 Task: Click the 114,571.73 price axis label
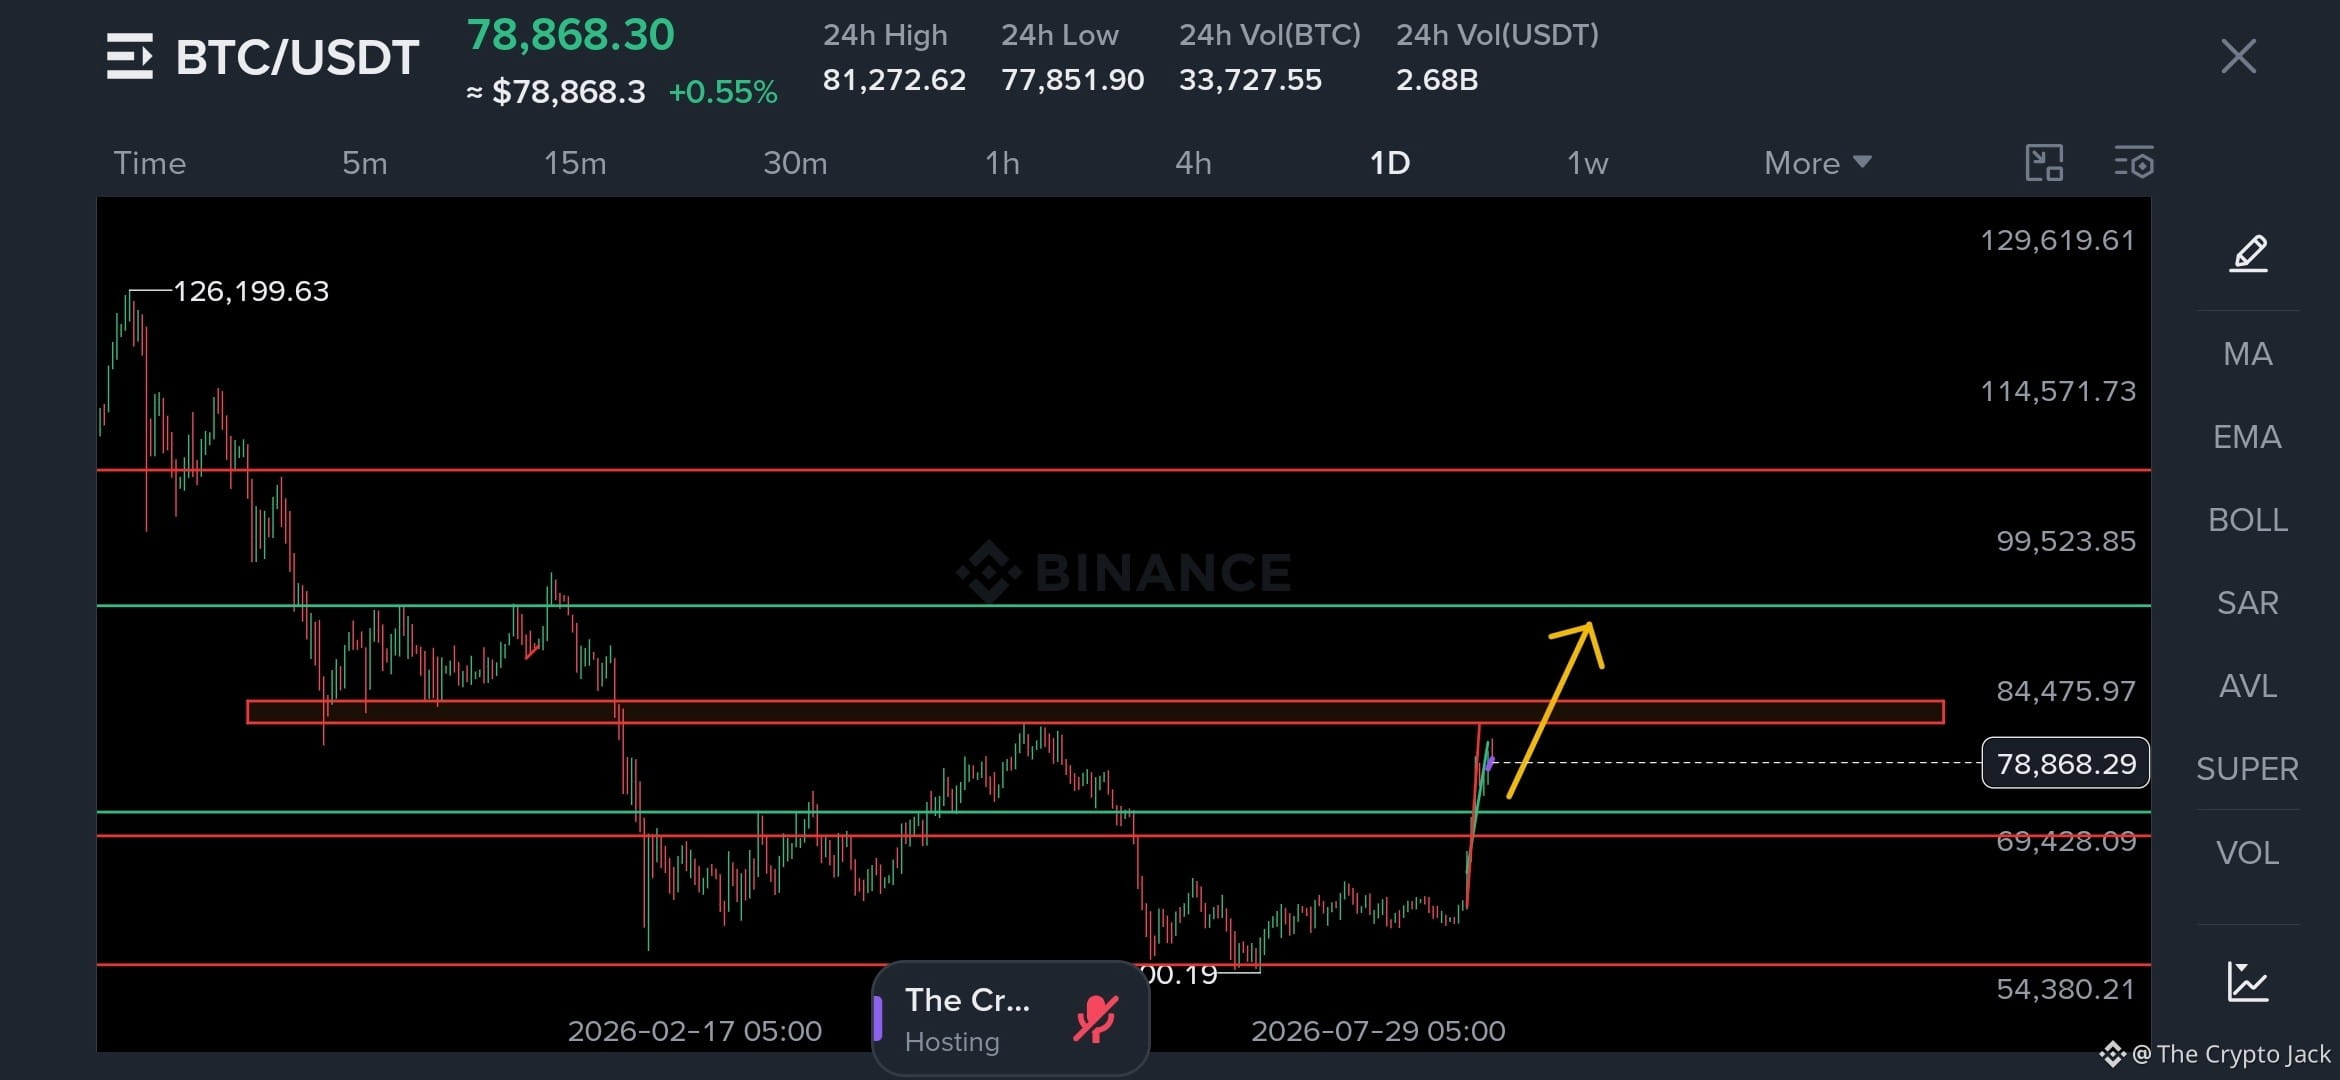[2058, 391]
